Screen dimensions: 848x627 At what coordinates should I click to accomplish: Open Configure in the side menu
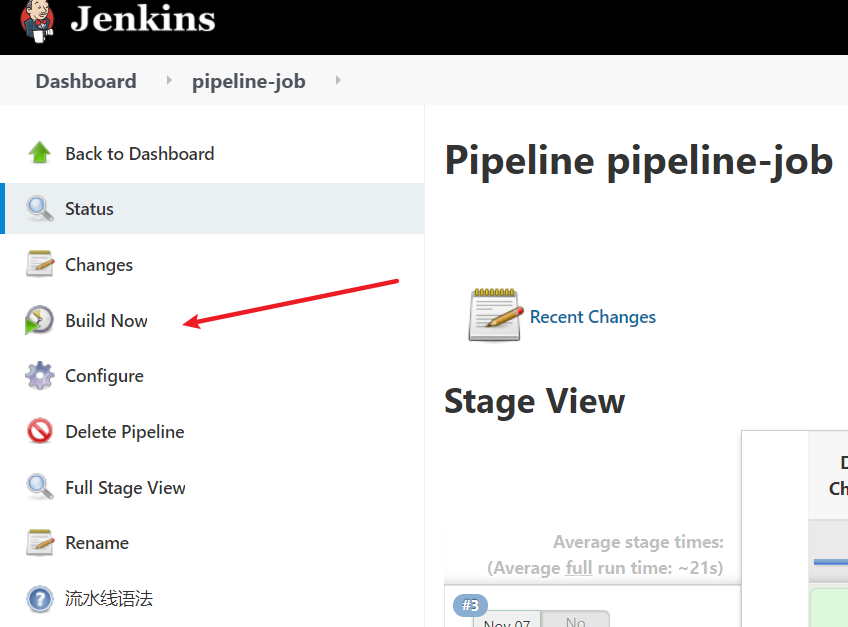point(104,376)
